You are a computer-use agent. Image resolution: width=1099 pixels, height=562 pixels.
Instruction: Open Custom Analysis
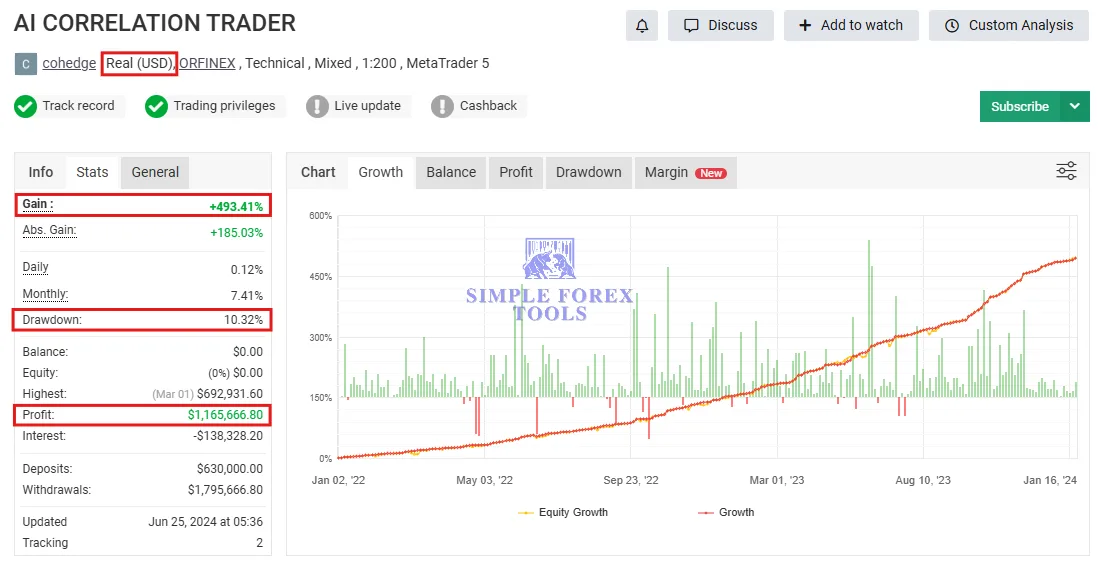(x=1009, y=25)
